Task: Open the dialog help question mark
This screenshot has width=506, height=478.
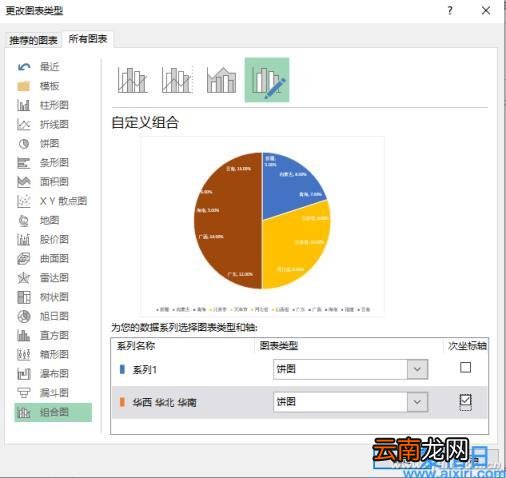Action: click(450, 11)
